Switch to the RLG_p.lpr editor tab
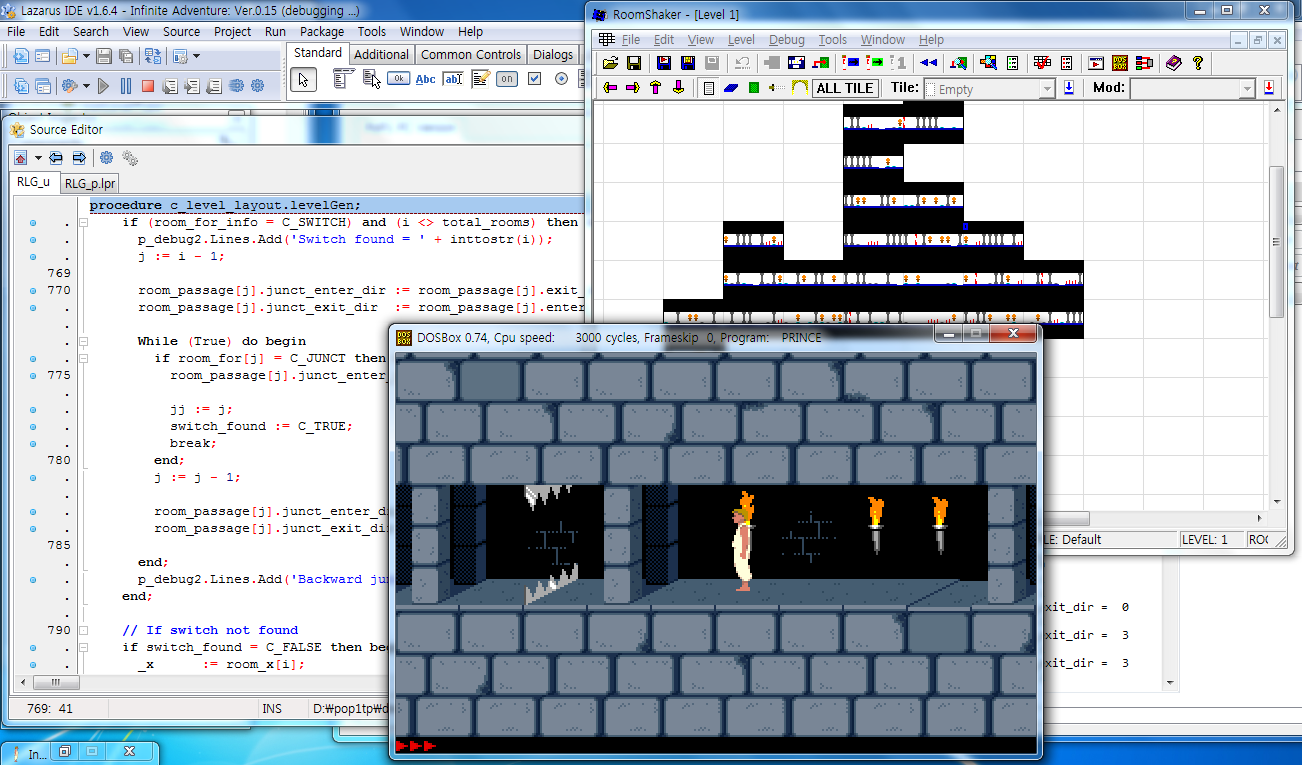The height and width of the screenshot is (765, 1302). point(90,183)
